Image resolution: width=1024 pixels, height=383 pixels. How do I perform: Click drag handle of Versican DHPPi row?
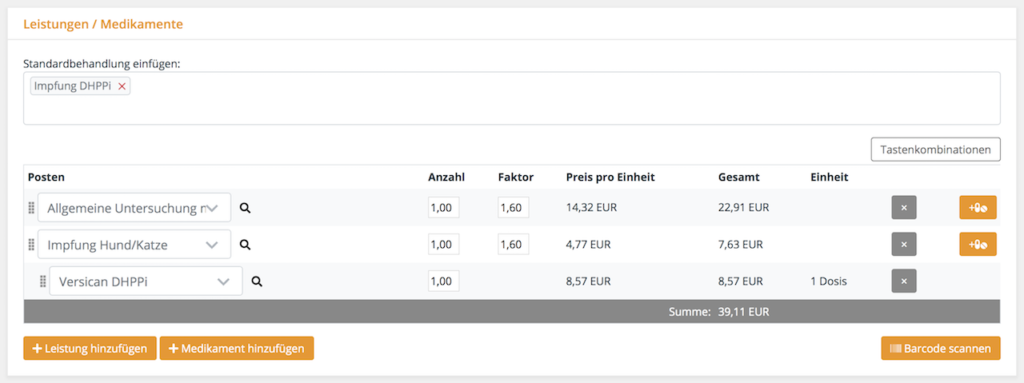click(x=42, y=281)
